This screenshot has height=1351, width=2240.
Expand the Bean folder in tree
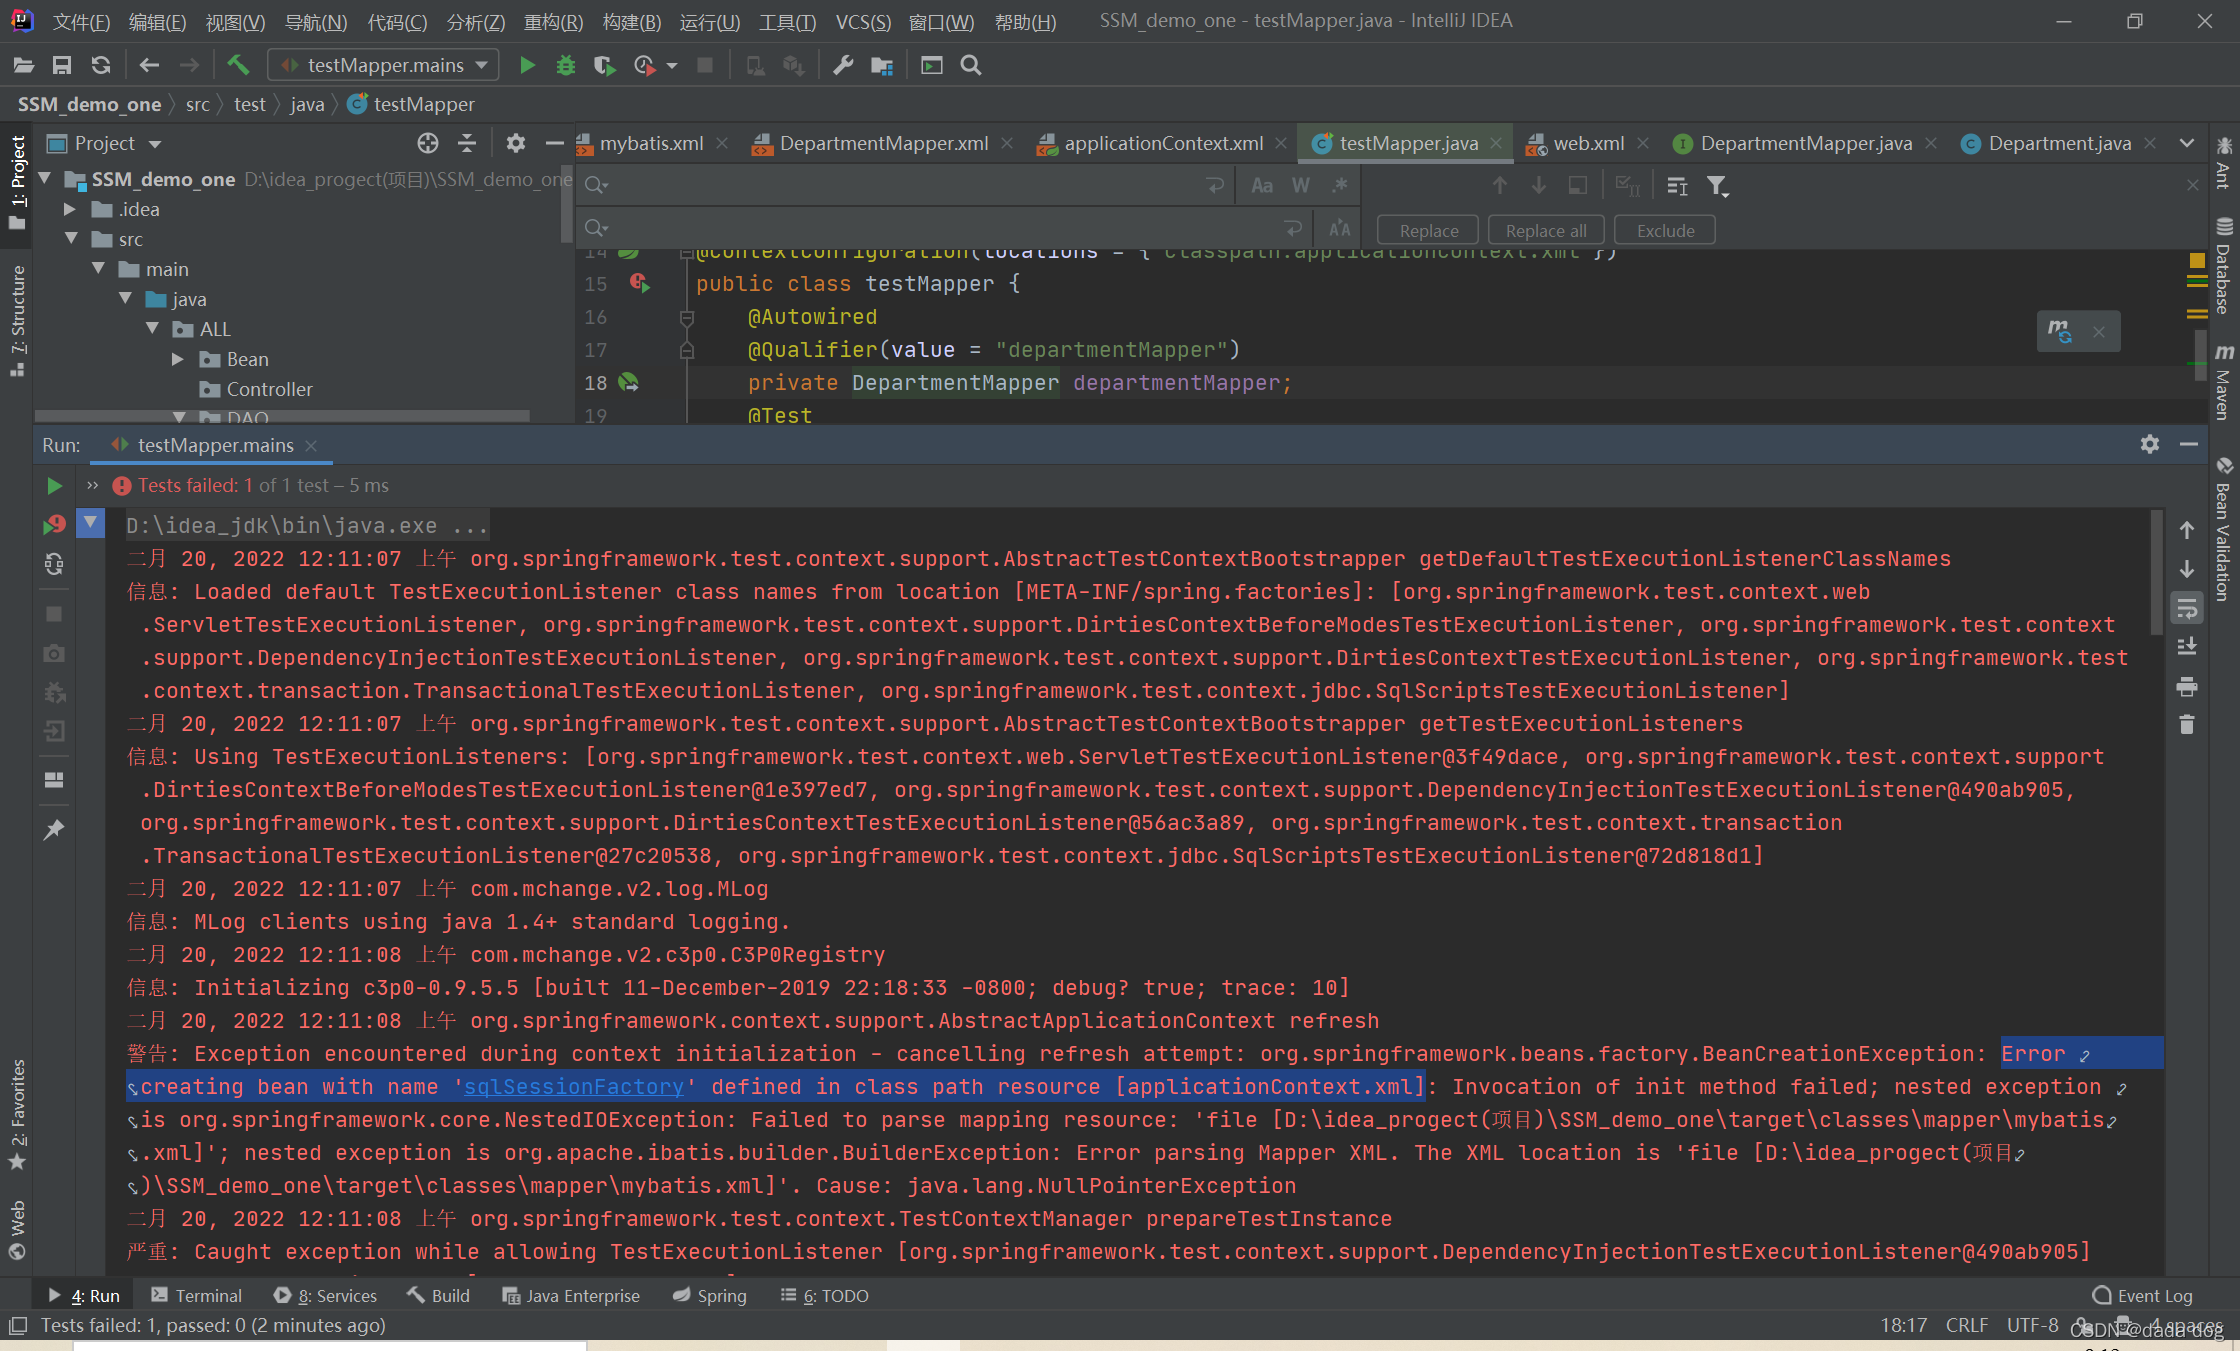(178, 359)
